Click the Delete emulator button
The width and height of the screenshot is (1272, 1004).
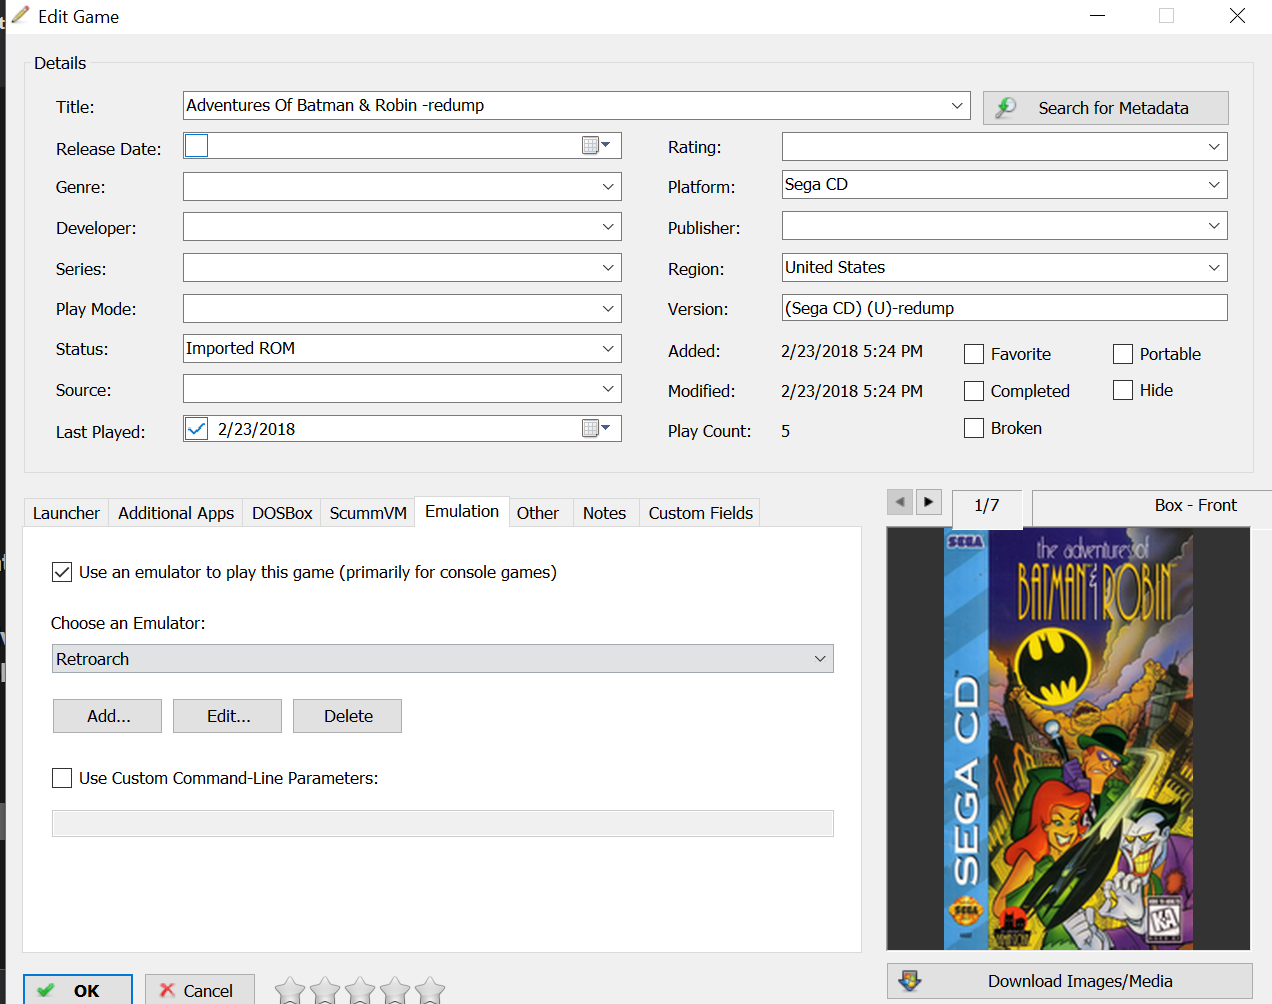pos(347,716)
